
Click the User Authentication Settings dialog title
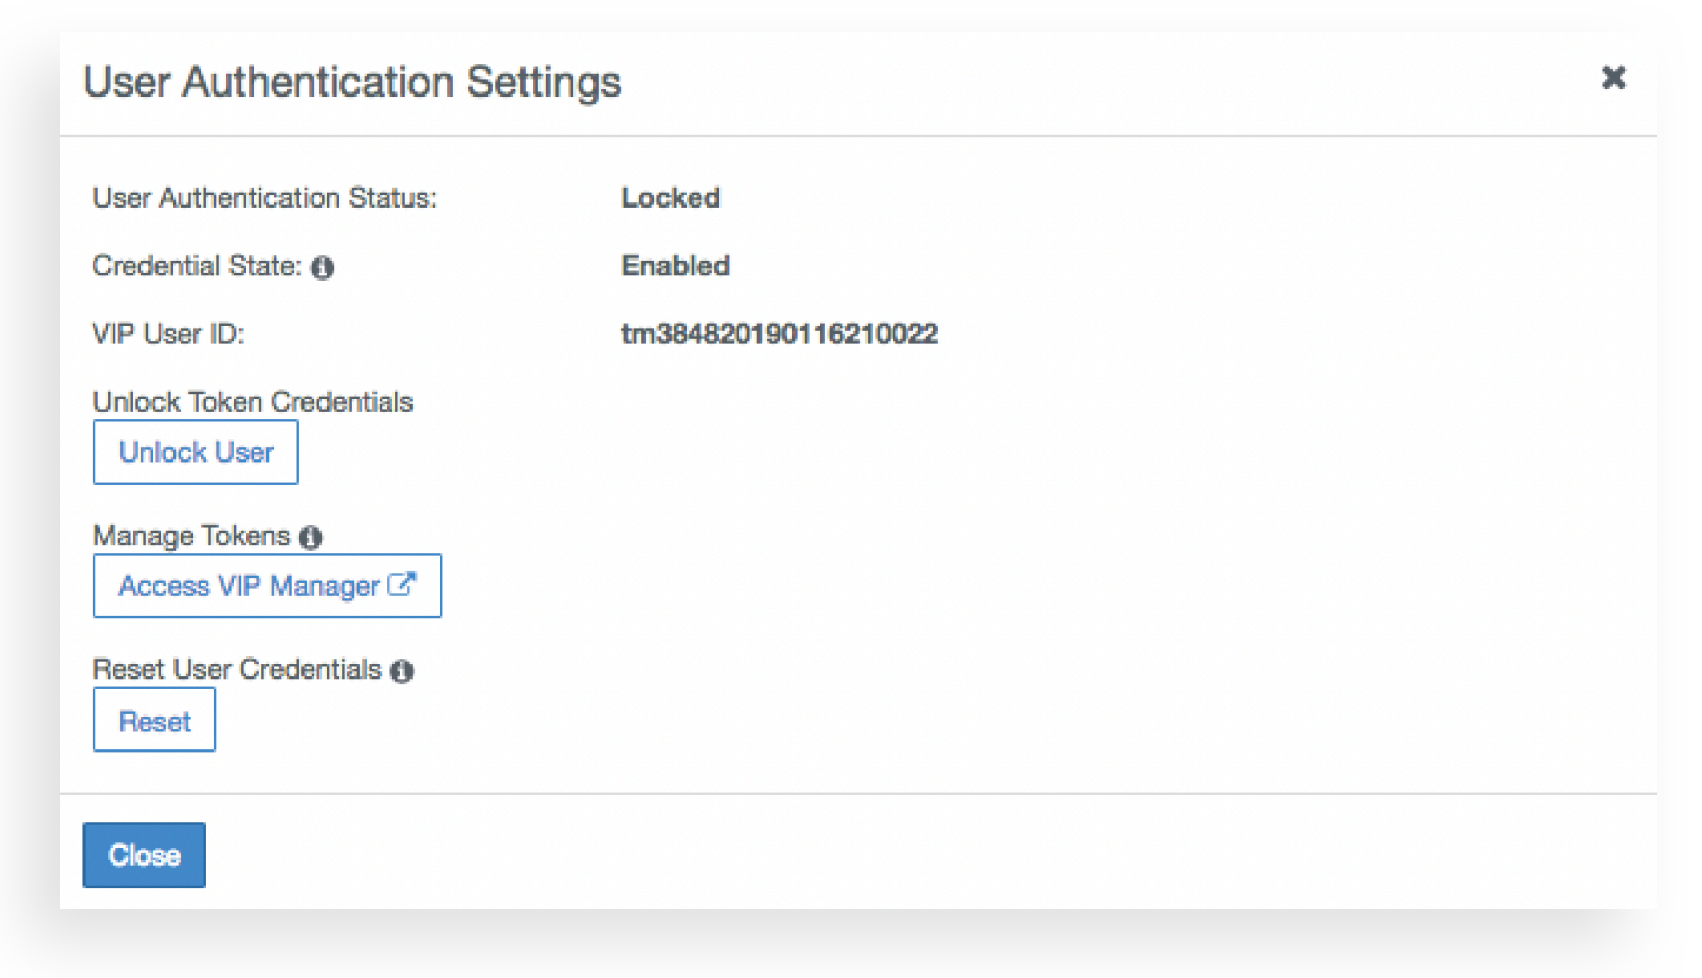(352, 82)
